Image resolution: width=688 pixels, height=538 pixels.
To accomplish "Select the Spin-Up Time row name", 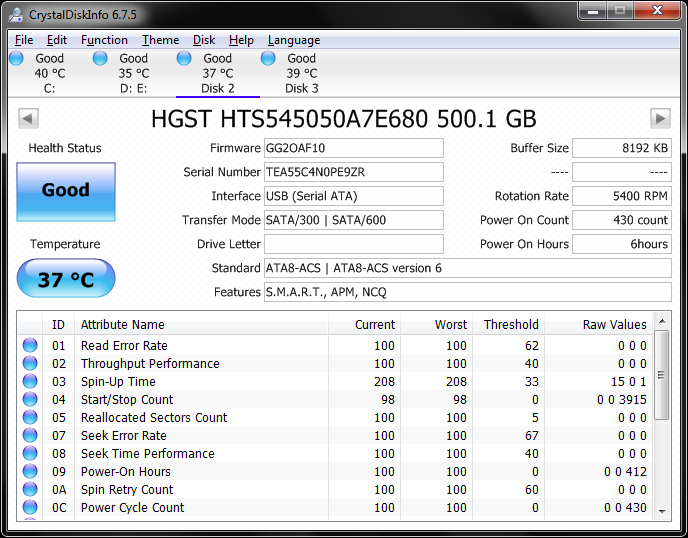I will pyautogui.click(x=118, y=381).
